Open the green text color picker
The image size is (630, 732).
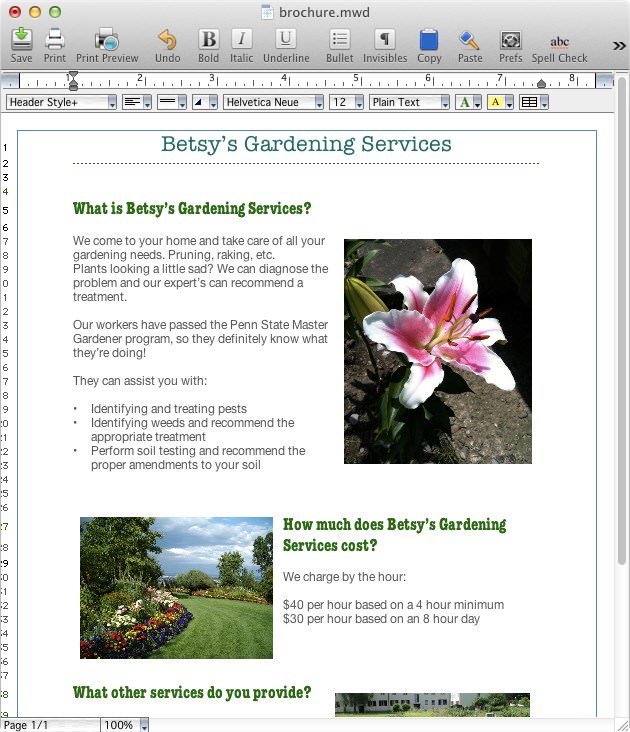tap(468, 102)
